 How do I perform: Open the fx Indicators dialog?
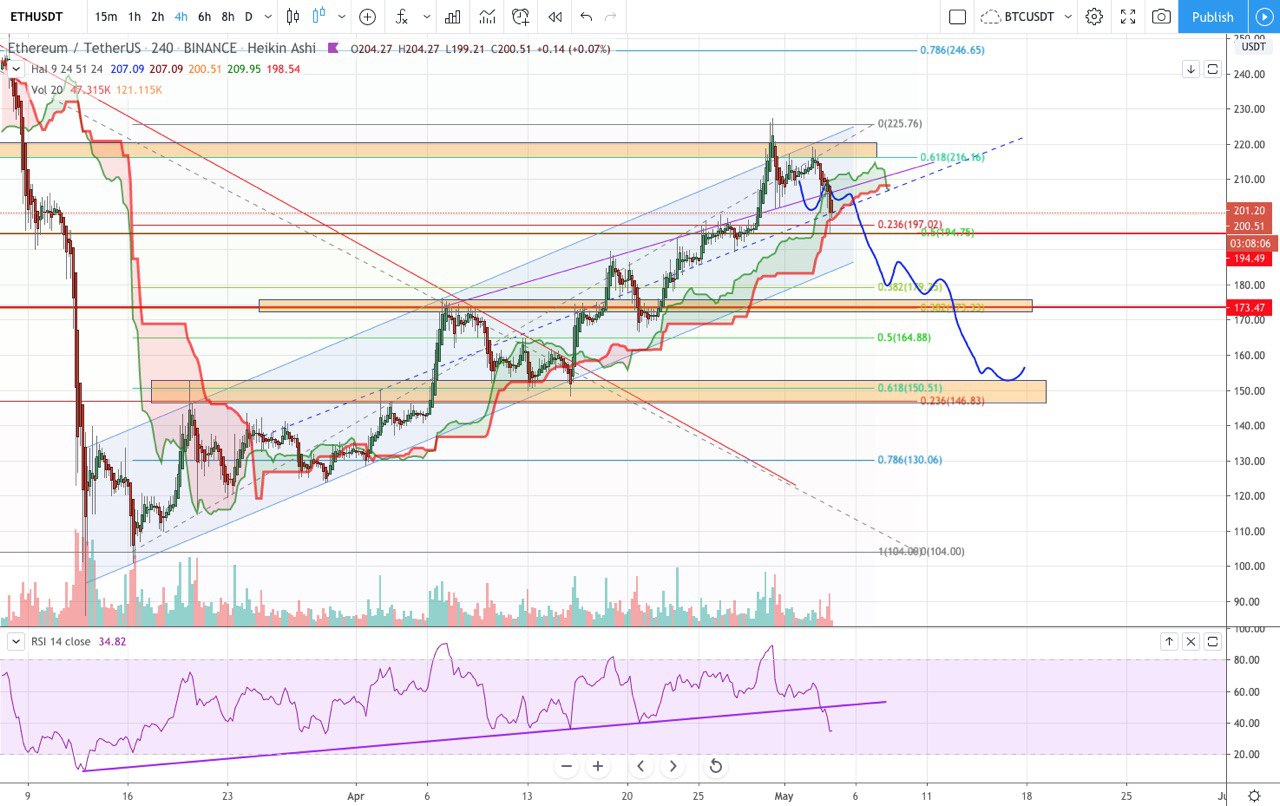tap(401, 16)
